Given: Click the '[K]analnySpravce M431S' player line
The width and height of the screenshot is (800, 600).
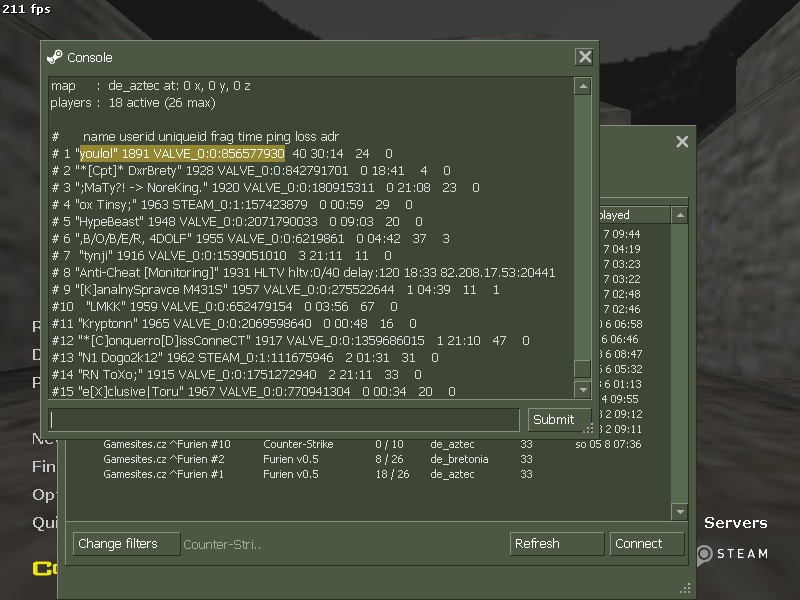Looking at the screenshot, I should 276,290.
